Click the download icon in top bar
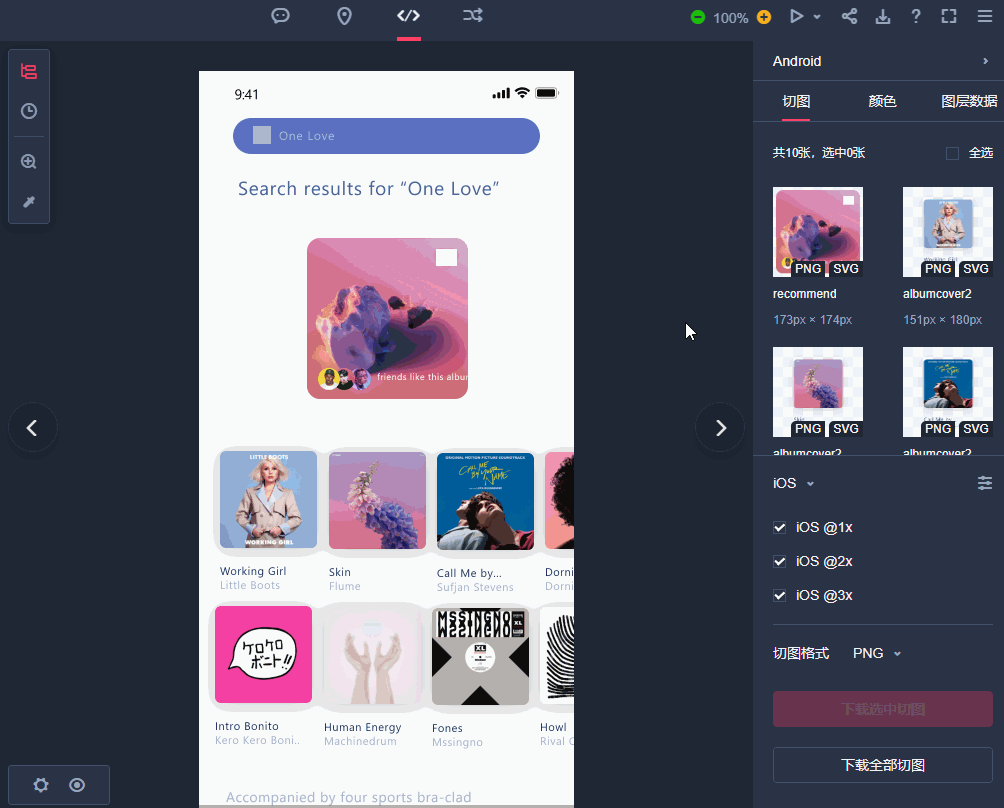The image size is (1004, 808). pos(883,17)
